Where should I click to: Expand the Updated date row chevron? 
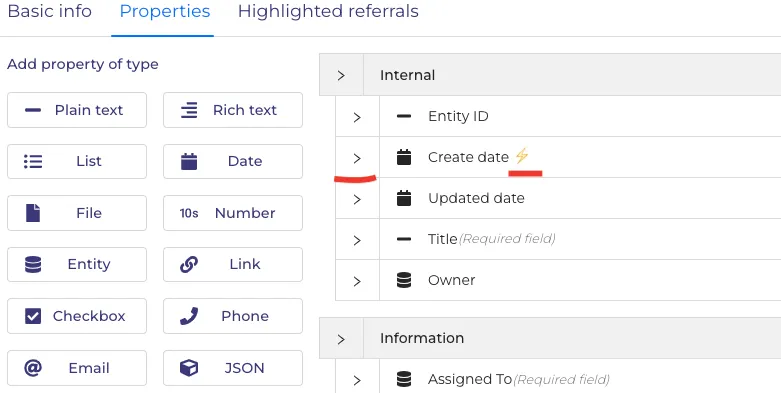tap(357, 199)
